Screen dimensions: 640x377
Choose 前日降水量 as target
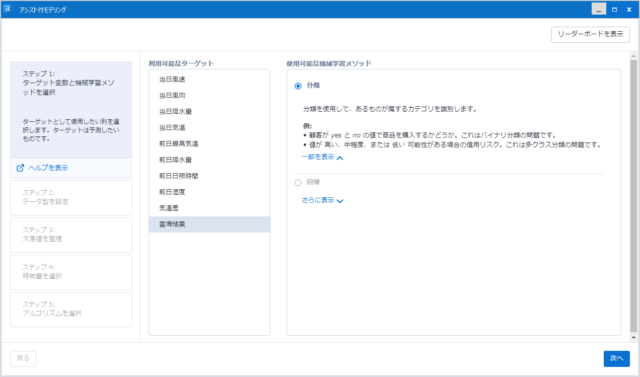[x=209, y=160]
